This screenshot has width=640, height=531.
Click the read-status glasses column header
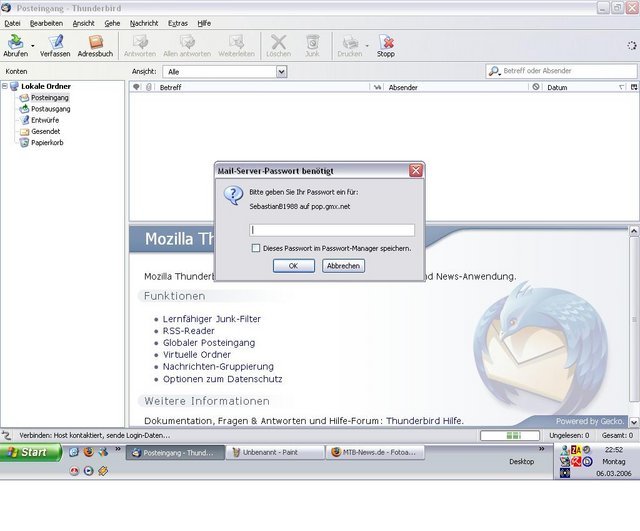pyautogui.click(x=378, y=87)
